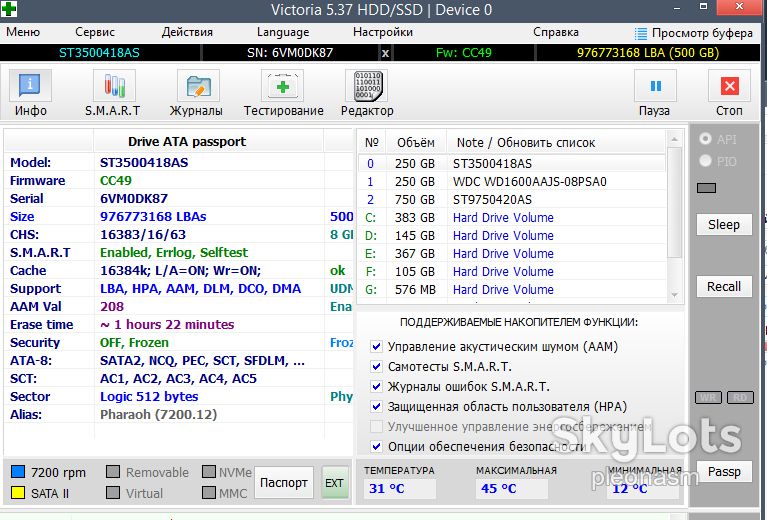Image resolution: width=767 pixels, height=520 pixels.
Task: Click the NVMe indicator box
Action: pos(209,472)
